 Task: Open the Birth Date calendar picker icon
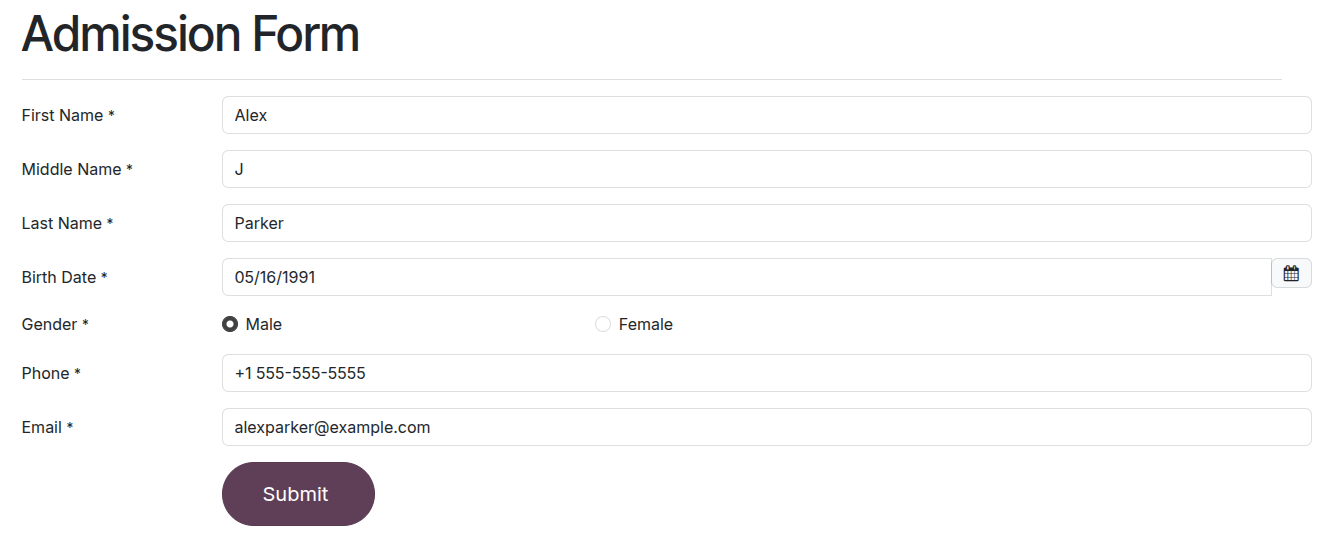coord(1291,273)
